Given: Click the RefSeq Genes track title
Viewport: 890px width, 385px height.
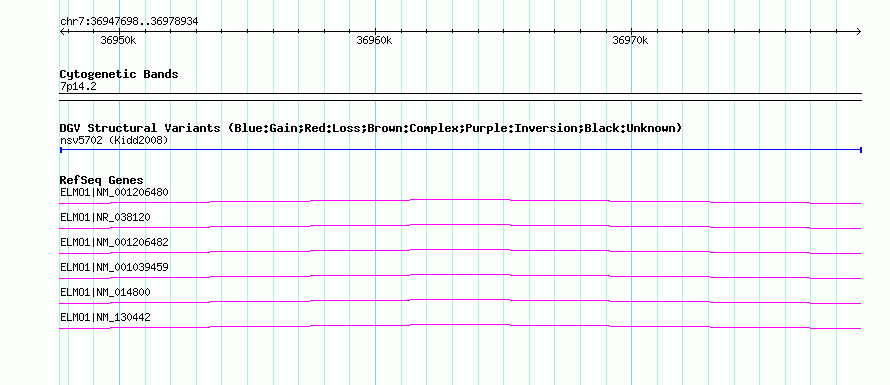Looking at the screenshot, I should (x=102, y=180).
